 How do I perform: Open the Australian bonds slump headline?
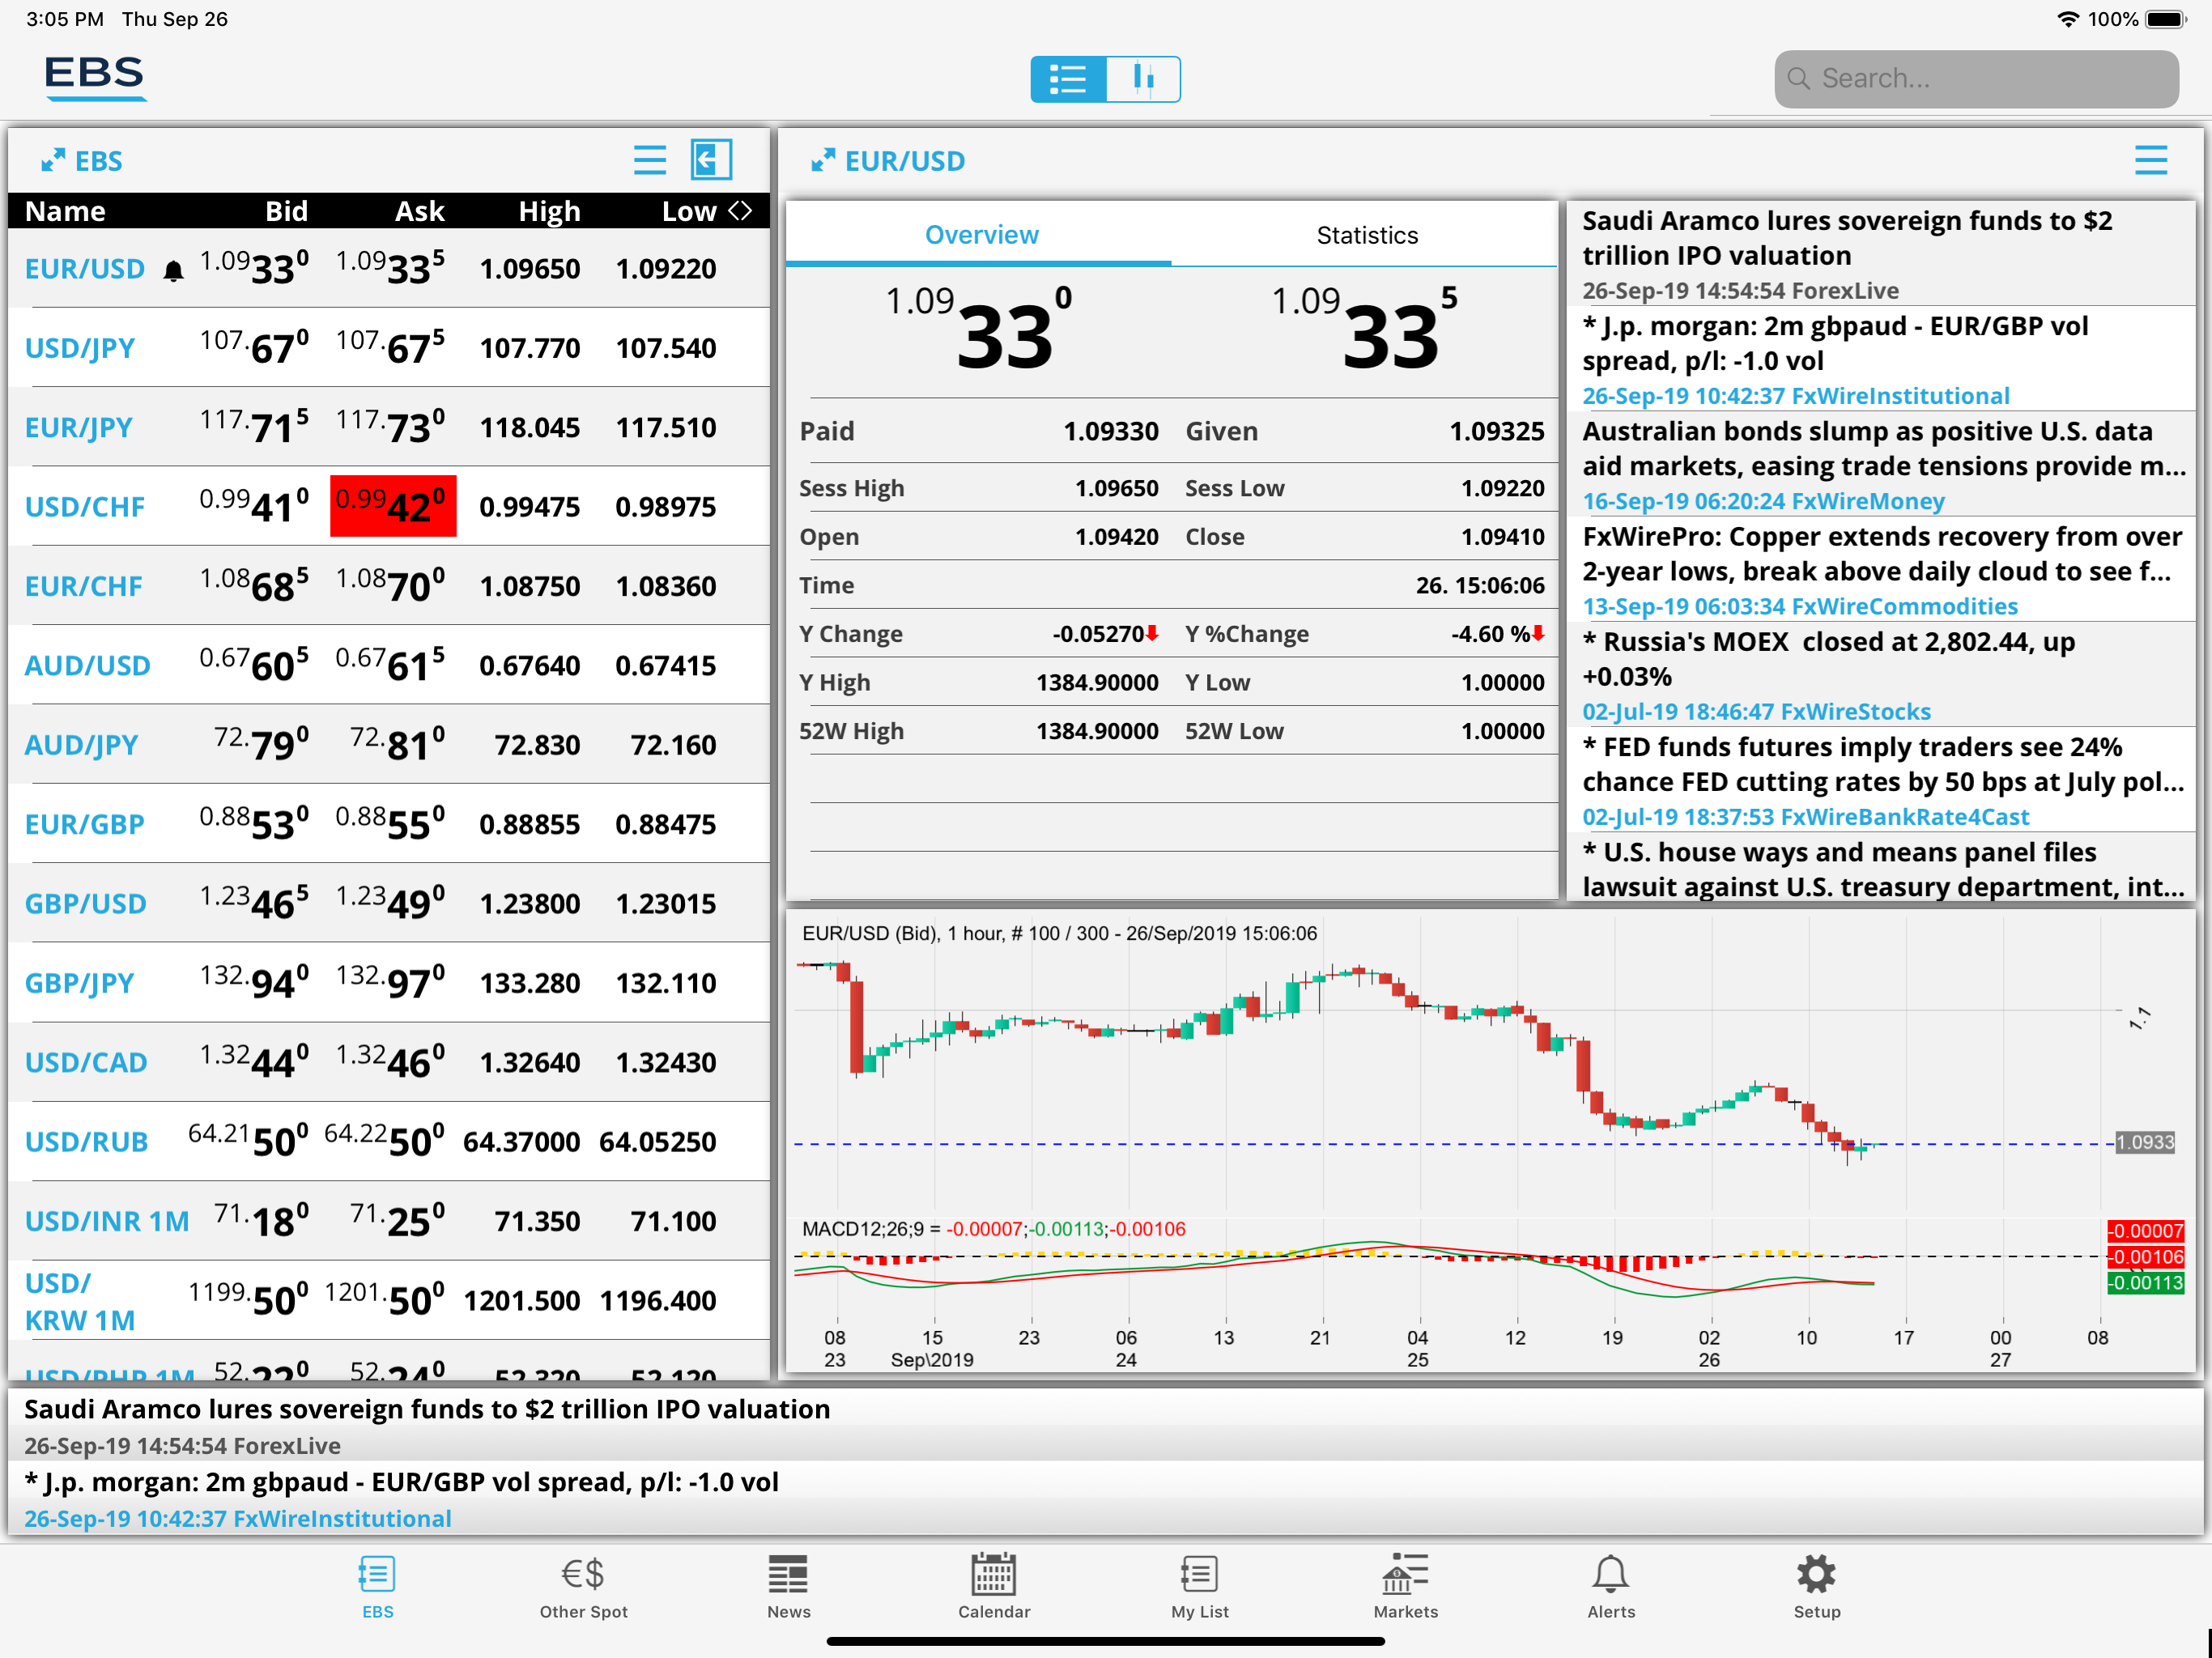(1881, 464)
